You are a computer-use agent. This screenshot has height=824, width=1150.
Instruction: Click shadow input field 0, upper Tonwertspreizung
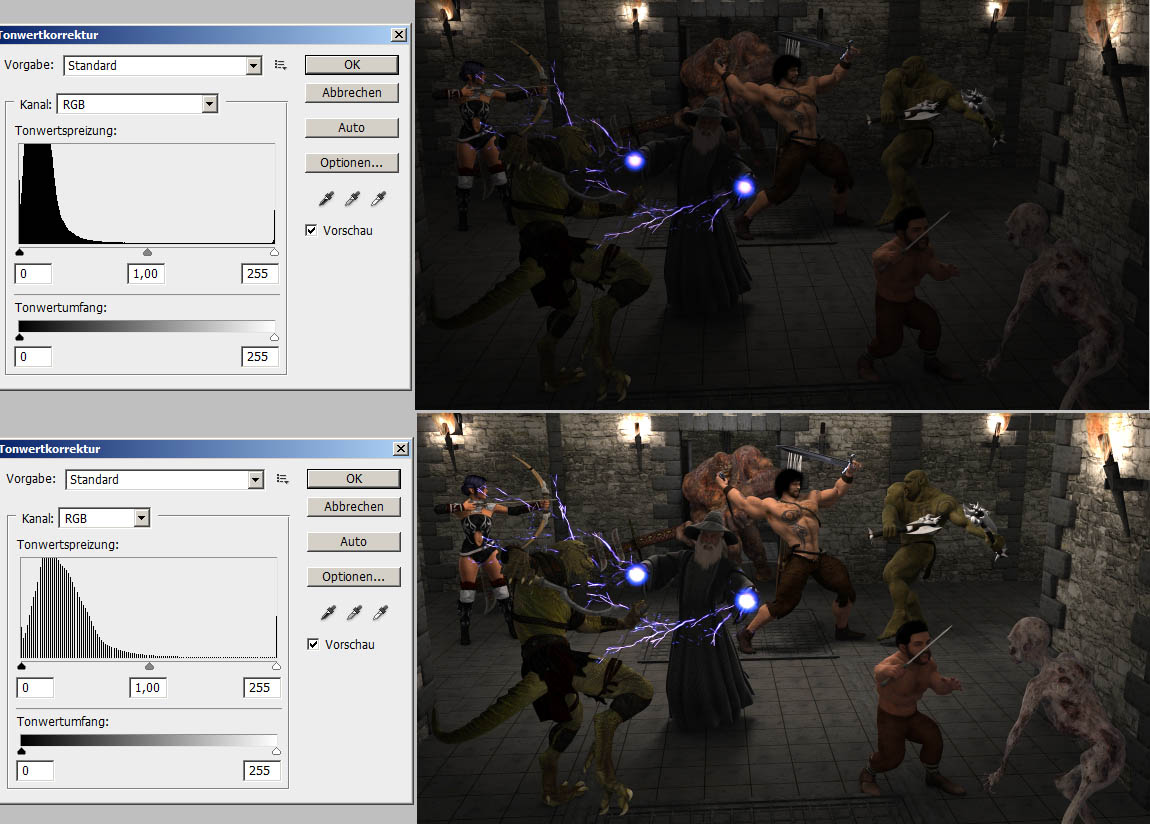tap(33, 273)
